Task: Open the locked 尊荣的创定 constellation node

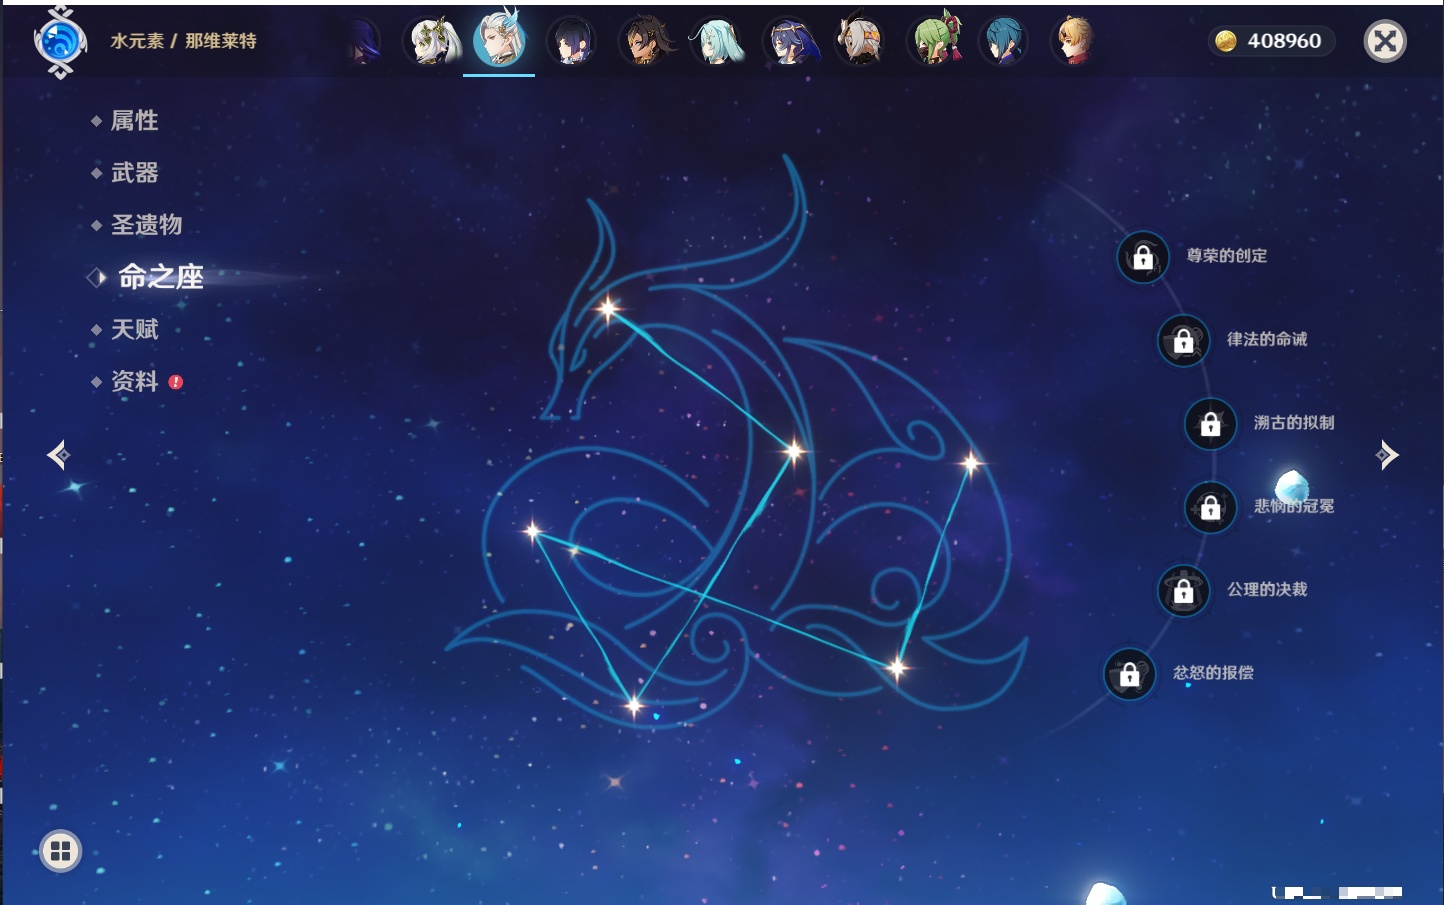Action: click(1143, 257)
